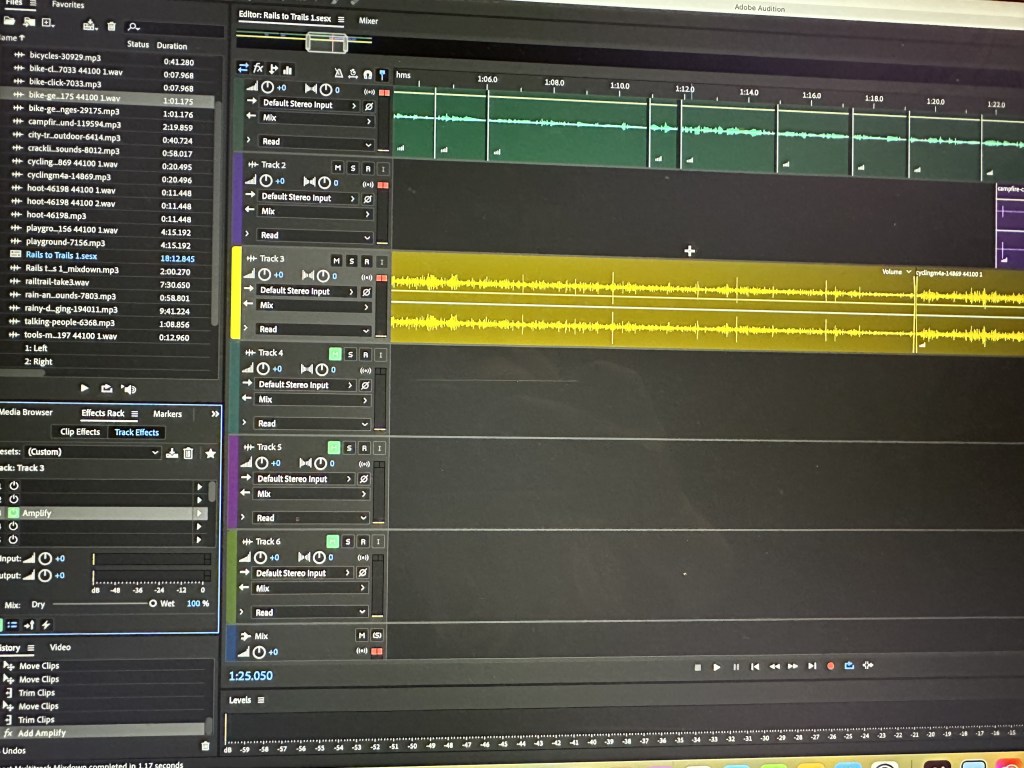Save the effects preset with the download icon

[x=172, y=453]
